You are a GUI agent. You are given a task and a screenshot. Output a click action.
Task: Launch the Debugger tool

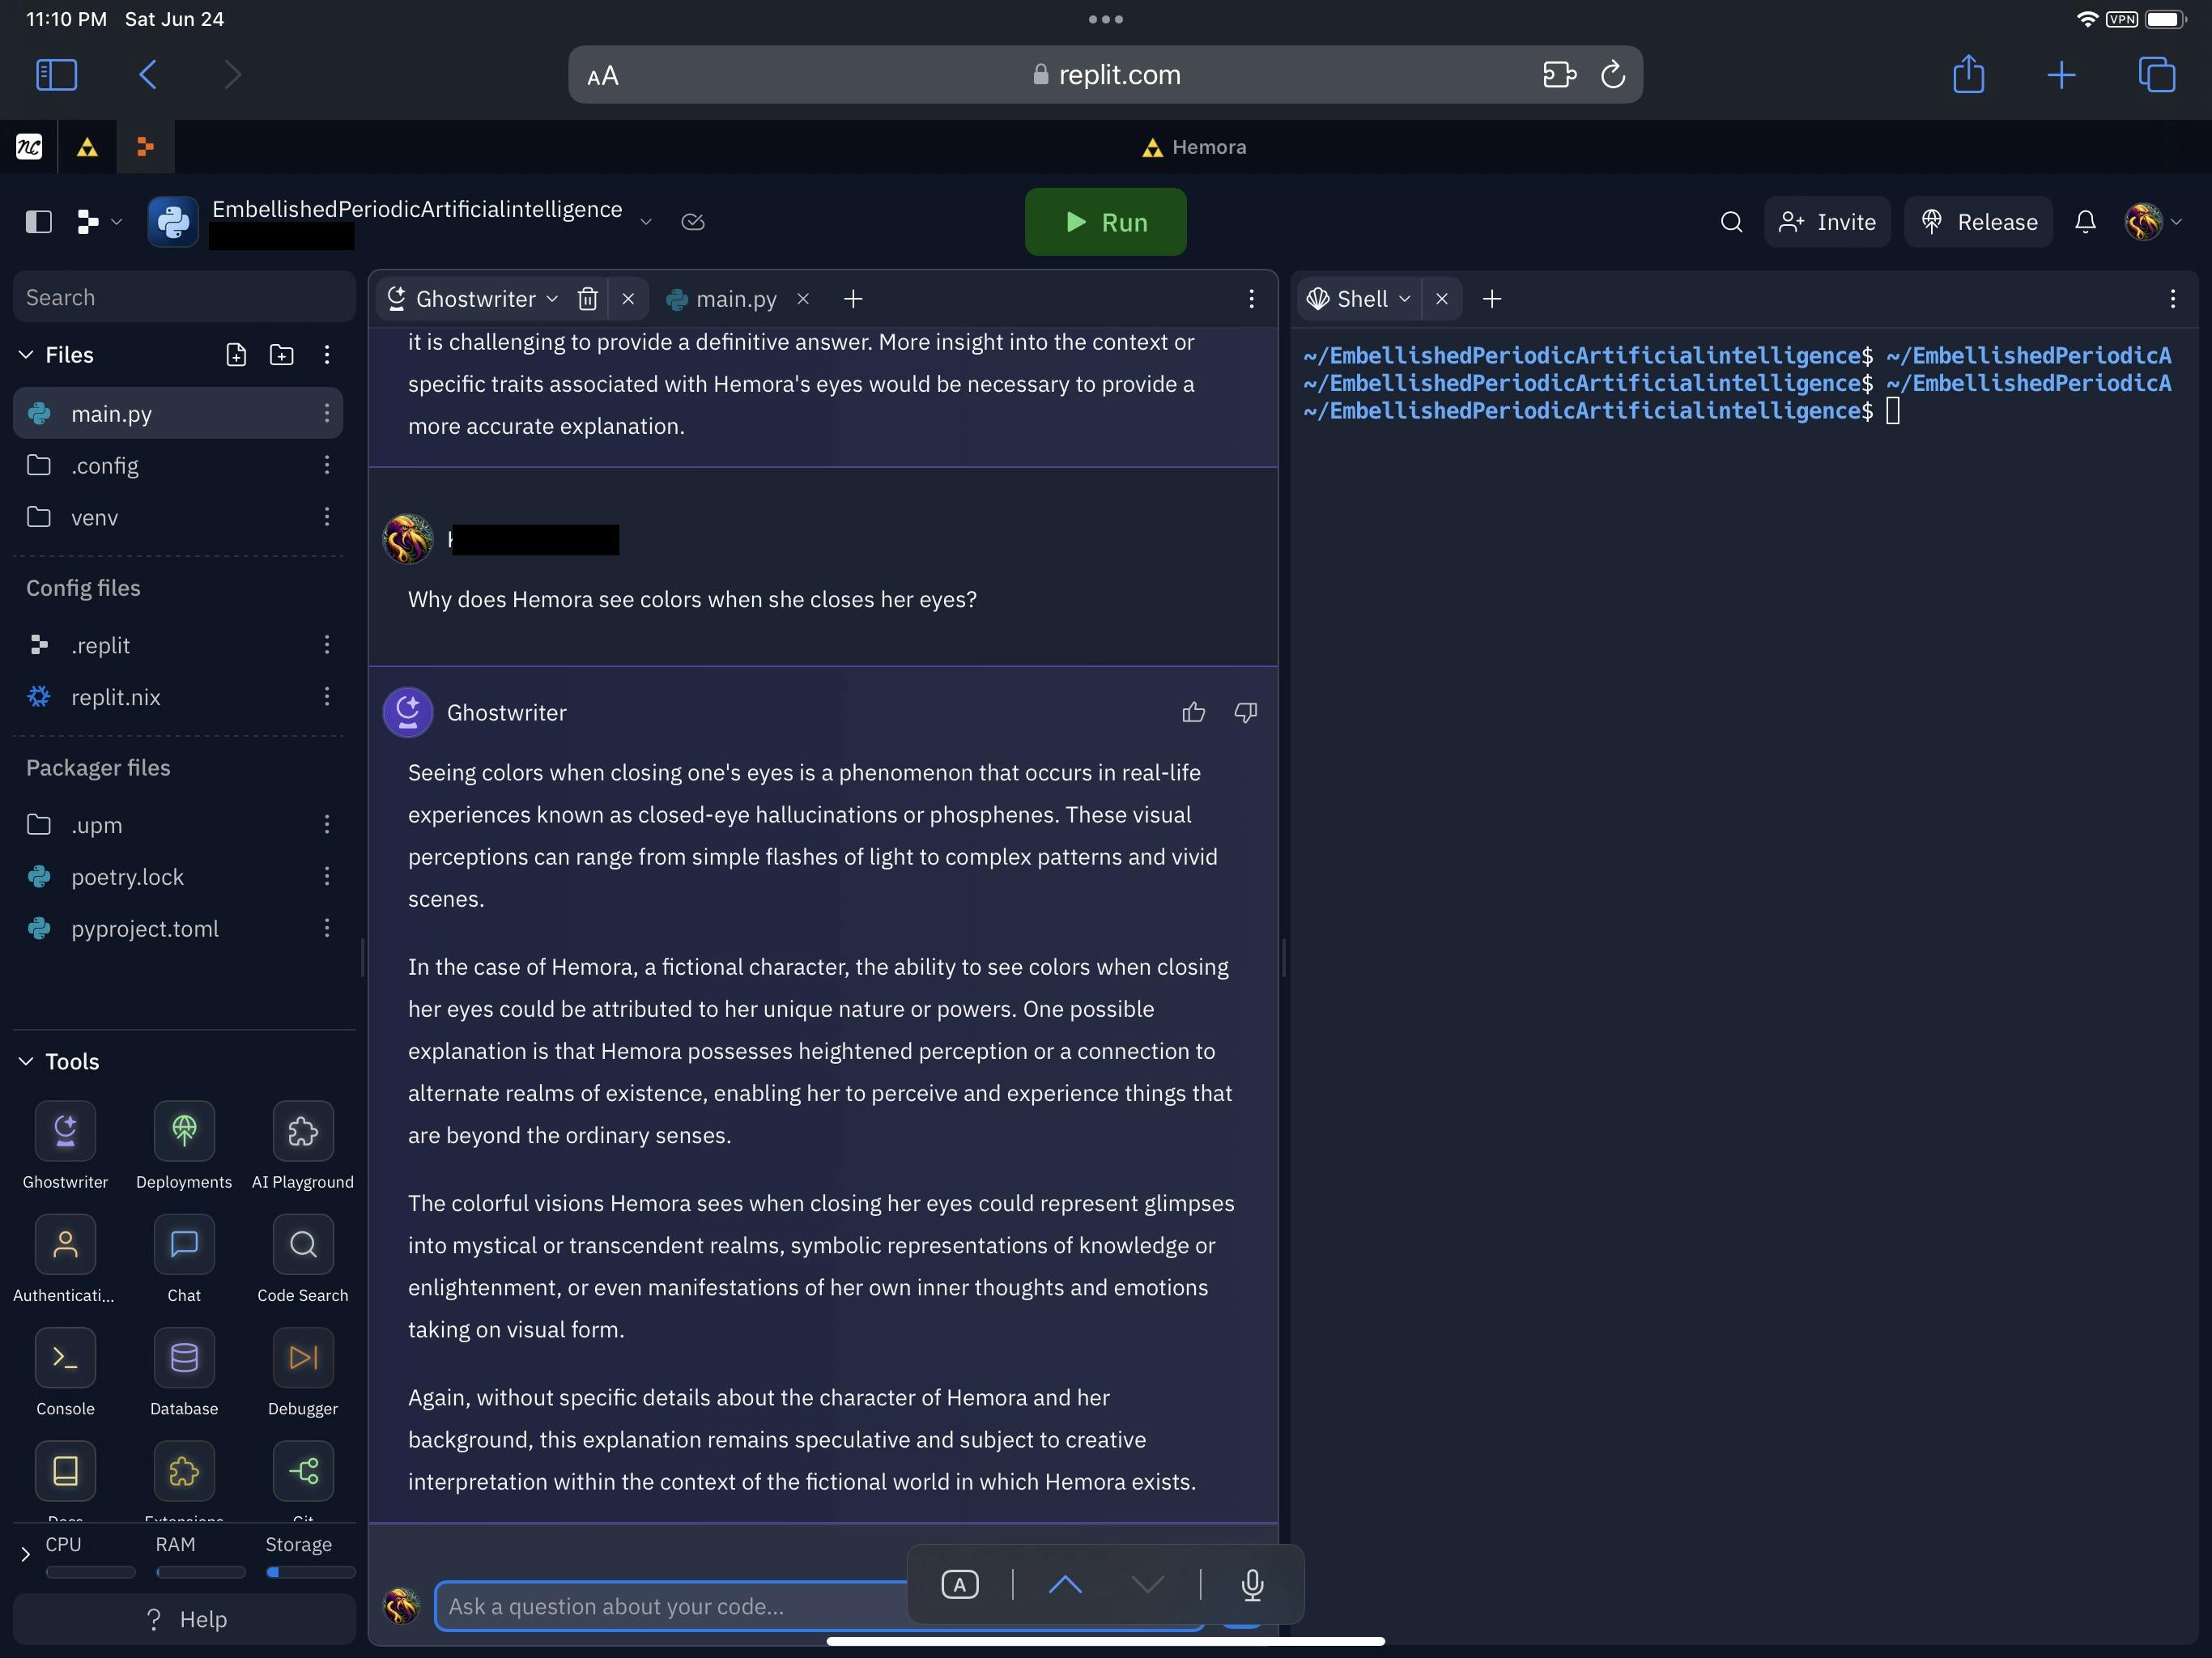(303, 1357)
